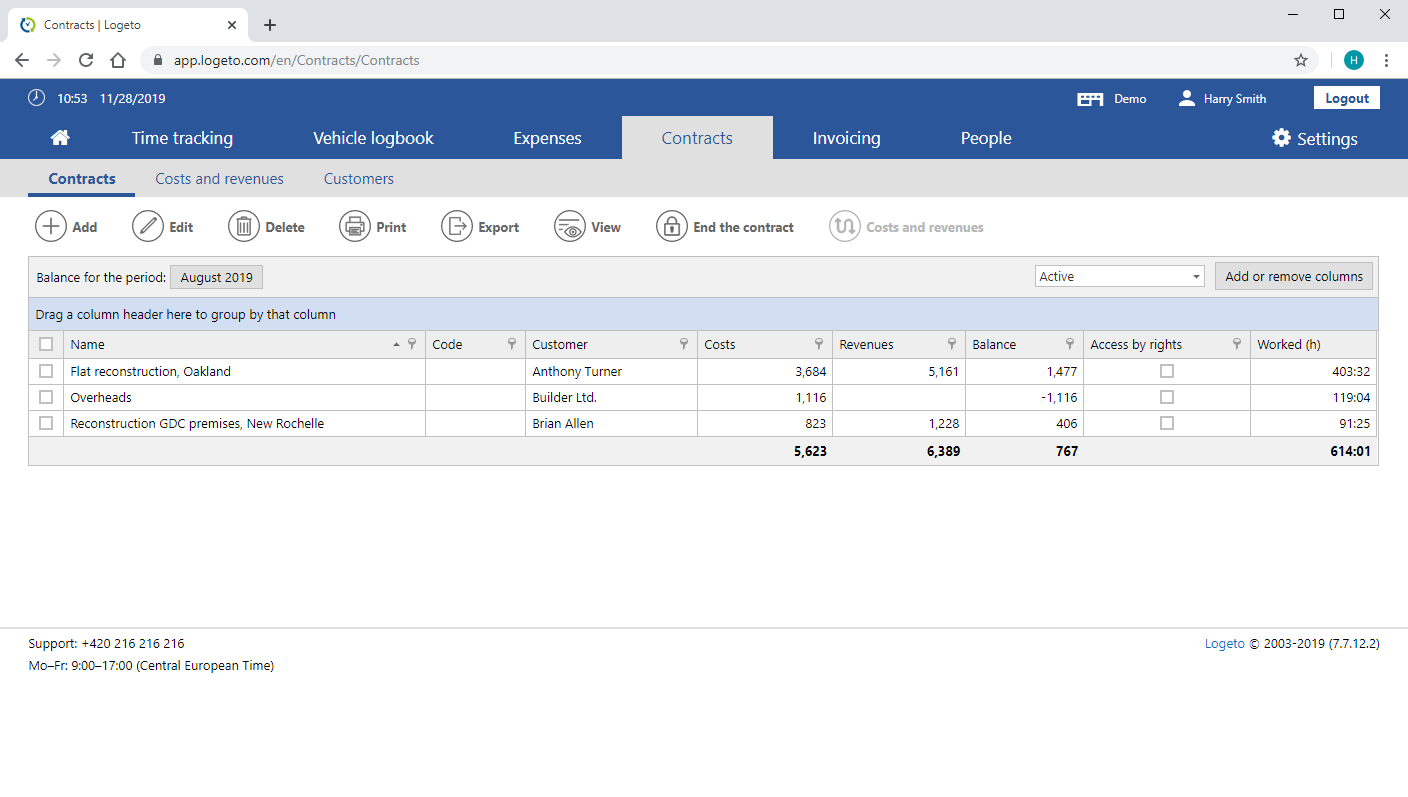The width and height of the screenshot is (1408, 797).
Task: Open the Logeto footer link
Action: pyautogui.click(x=1225, y=644)
